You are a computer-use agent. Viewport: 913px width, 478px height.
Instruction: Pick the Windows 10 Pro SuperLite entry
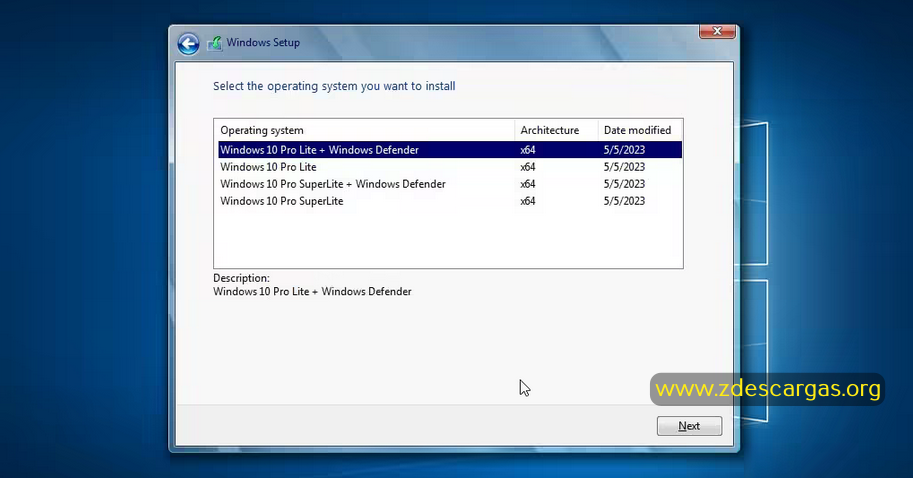(x=450, y=201)
